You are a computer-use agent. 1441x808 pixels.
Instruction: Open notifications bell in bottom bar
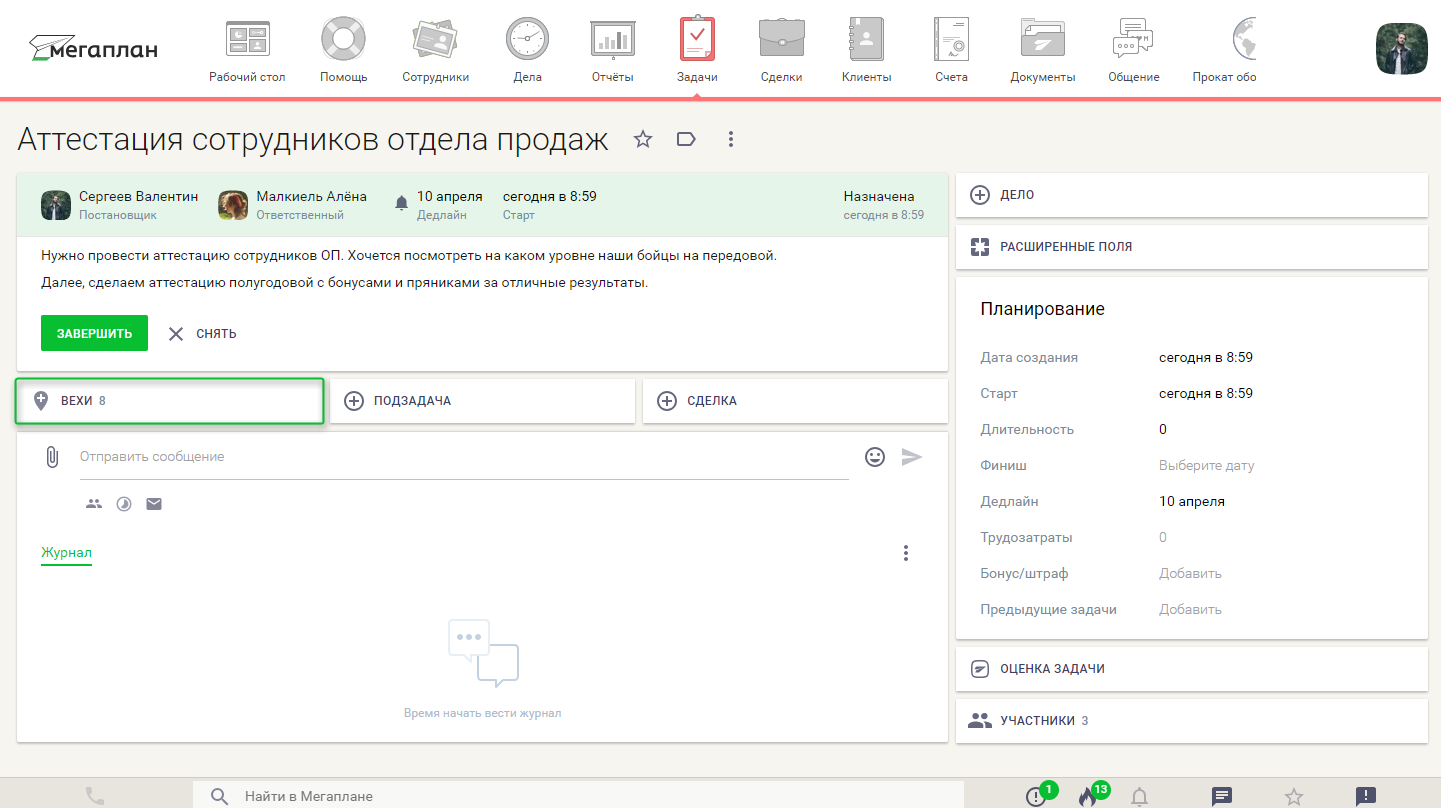point(1139,797)
